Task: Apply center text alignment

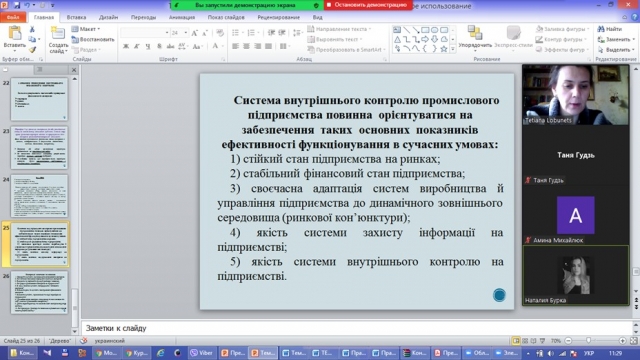Action: click(x=246, y=46)
